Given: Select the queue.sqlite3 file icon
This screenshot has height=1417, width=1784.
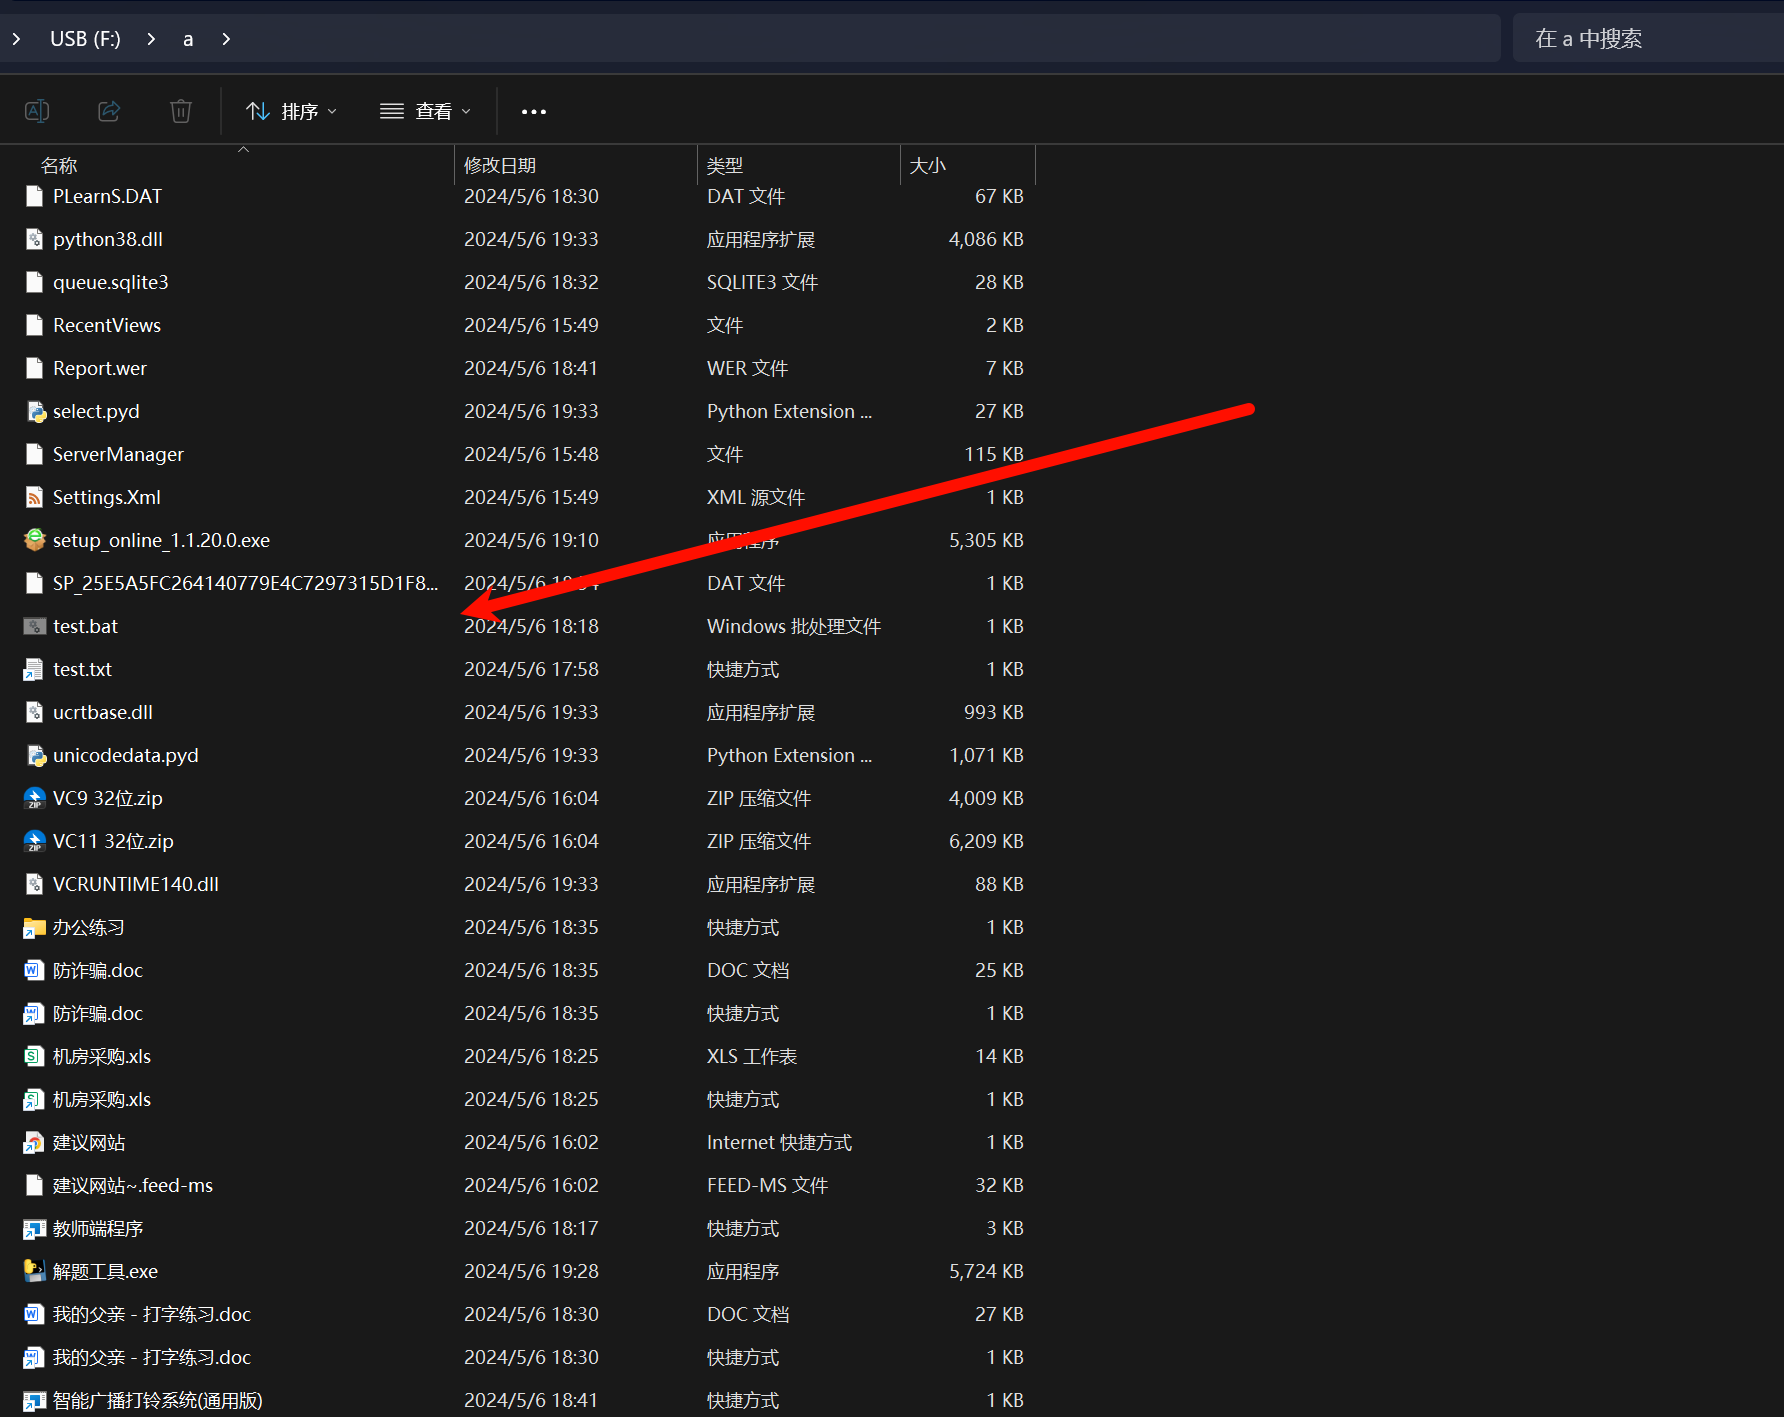Looking at the screenshot, I should (x=35, y=282).
